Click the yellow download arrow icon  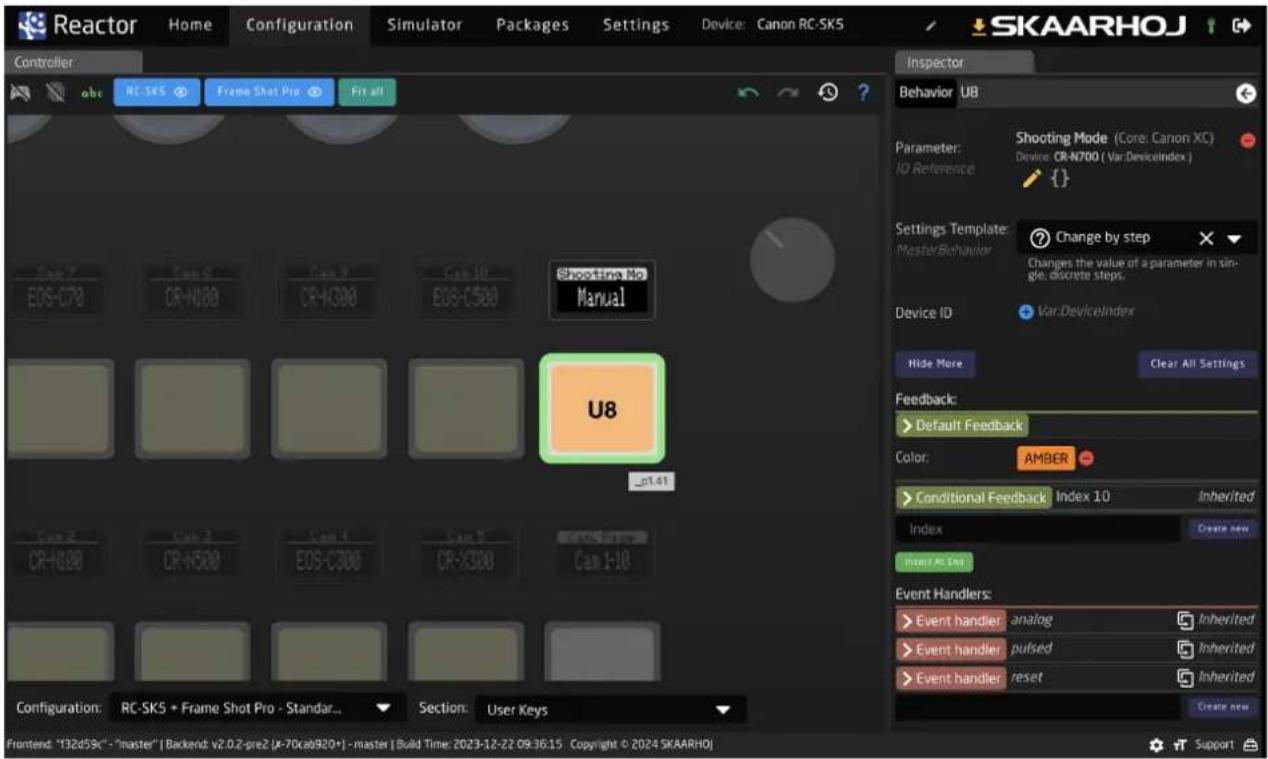(979, 25)
